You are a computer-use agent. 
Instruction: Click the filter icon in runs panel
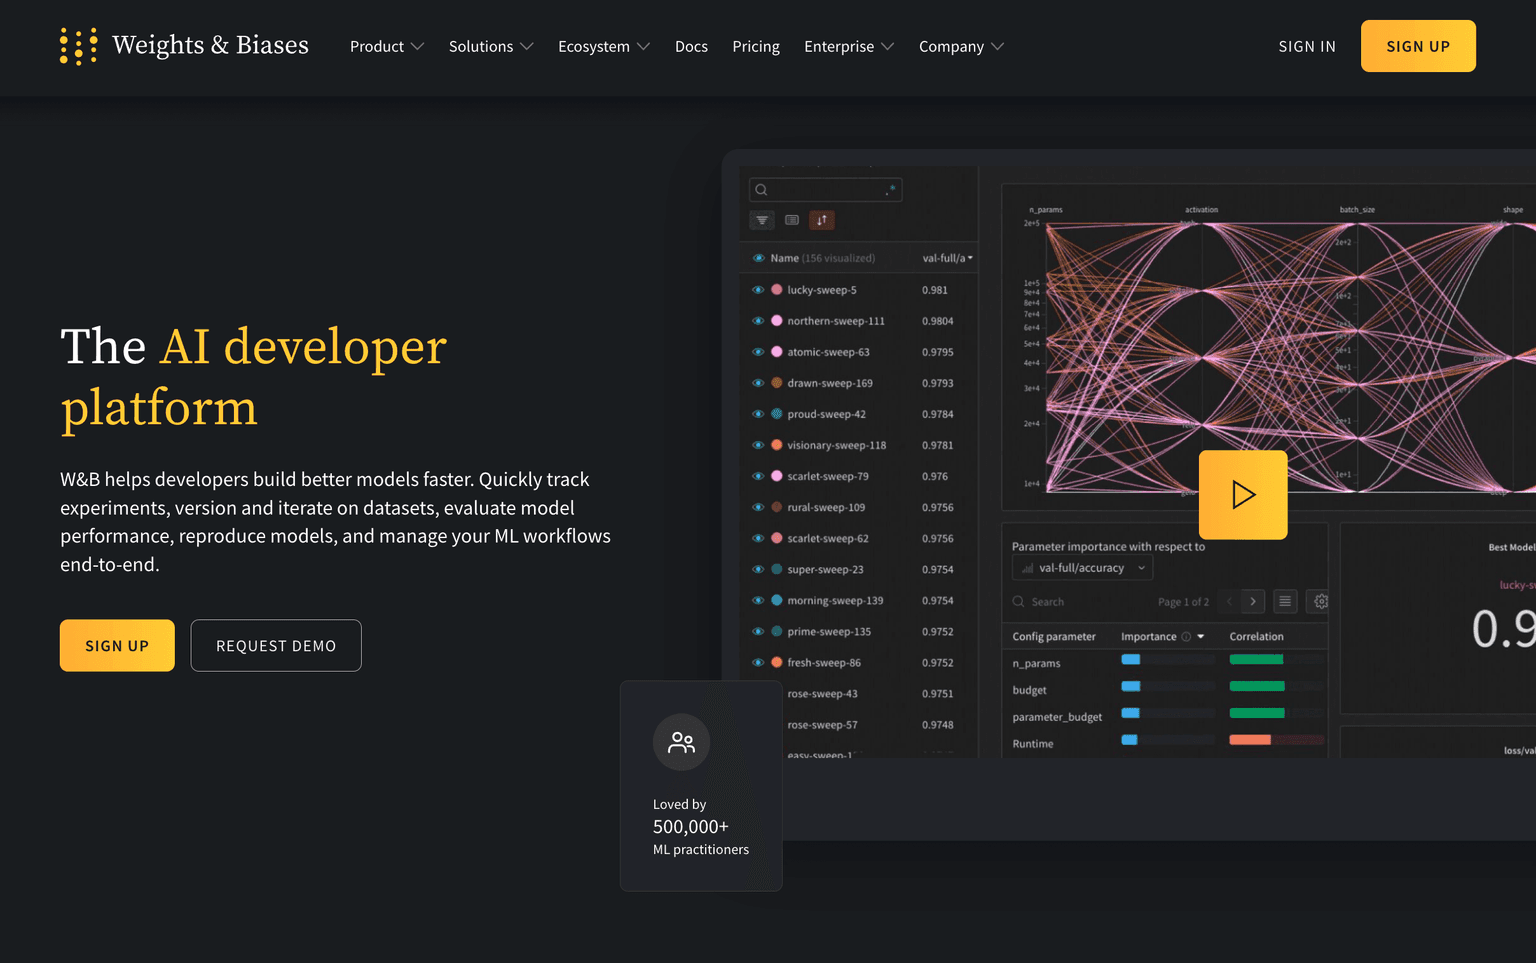pos(762,220)
